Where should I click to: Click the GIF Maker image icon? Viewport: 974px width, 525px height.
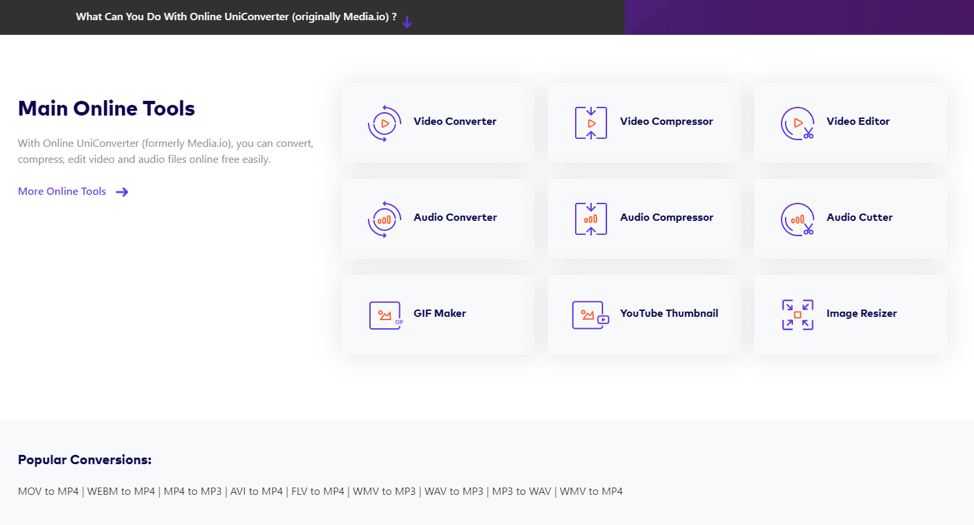[x=386, y=315]
